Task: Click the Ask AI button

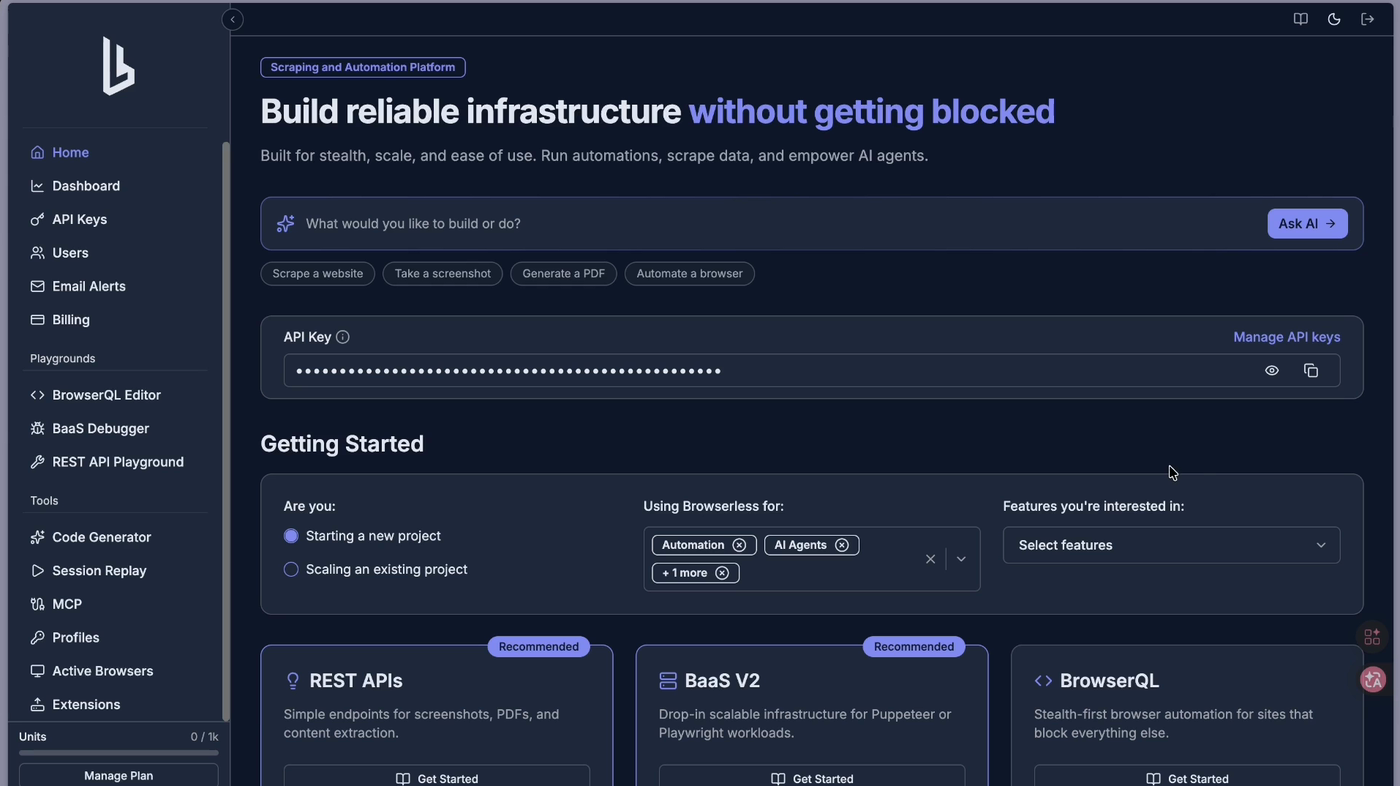Action: click(1307, 224)
